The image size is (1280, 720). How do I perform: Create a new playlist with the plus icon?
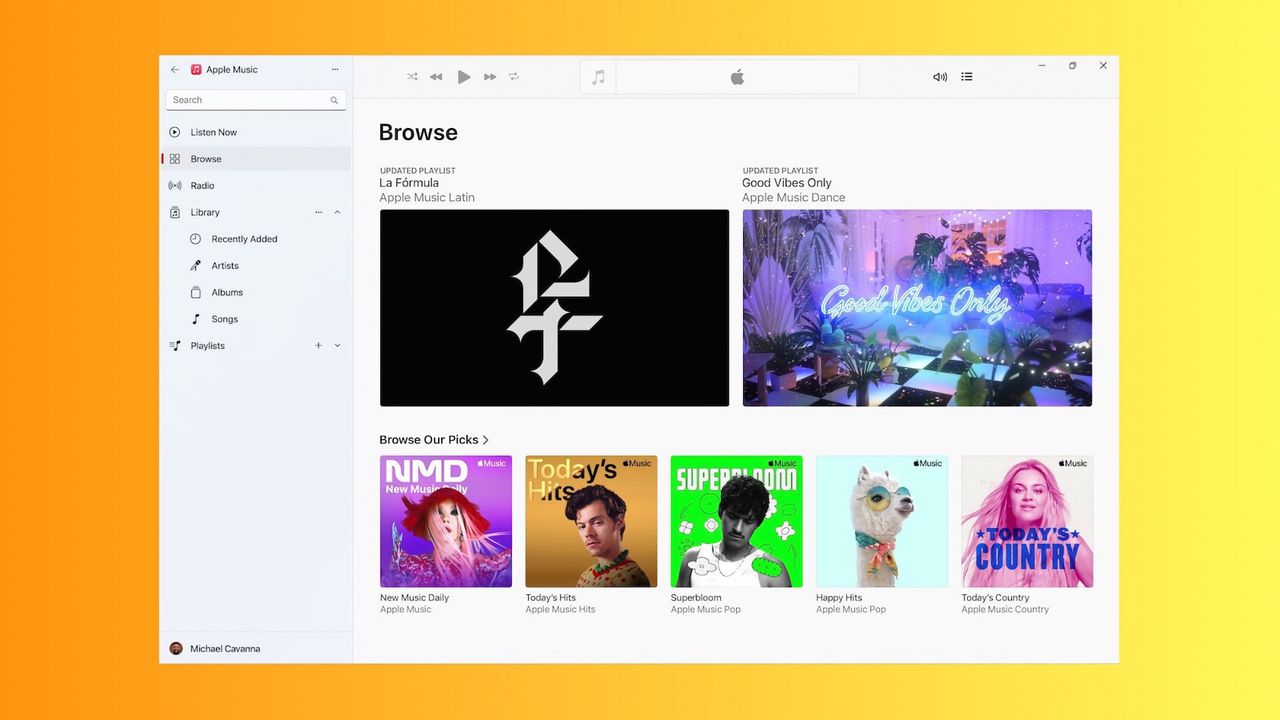pos(318,345)
